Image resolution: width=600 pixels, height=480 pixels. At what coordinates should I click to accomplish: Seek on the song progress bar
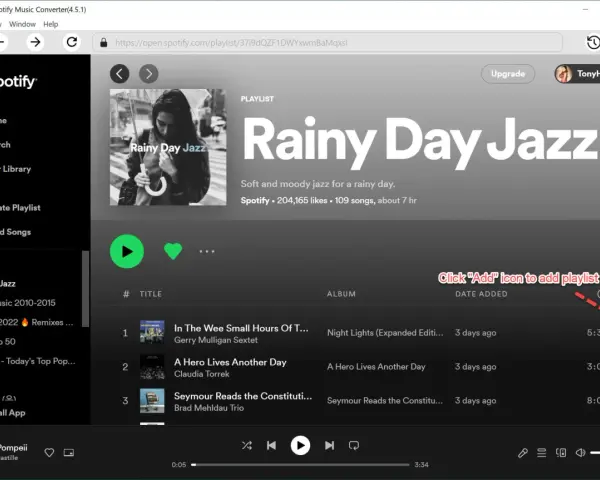(300, 465)
